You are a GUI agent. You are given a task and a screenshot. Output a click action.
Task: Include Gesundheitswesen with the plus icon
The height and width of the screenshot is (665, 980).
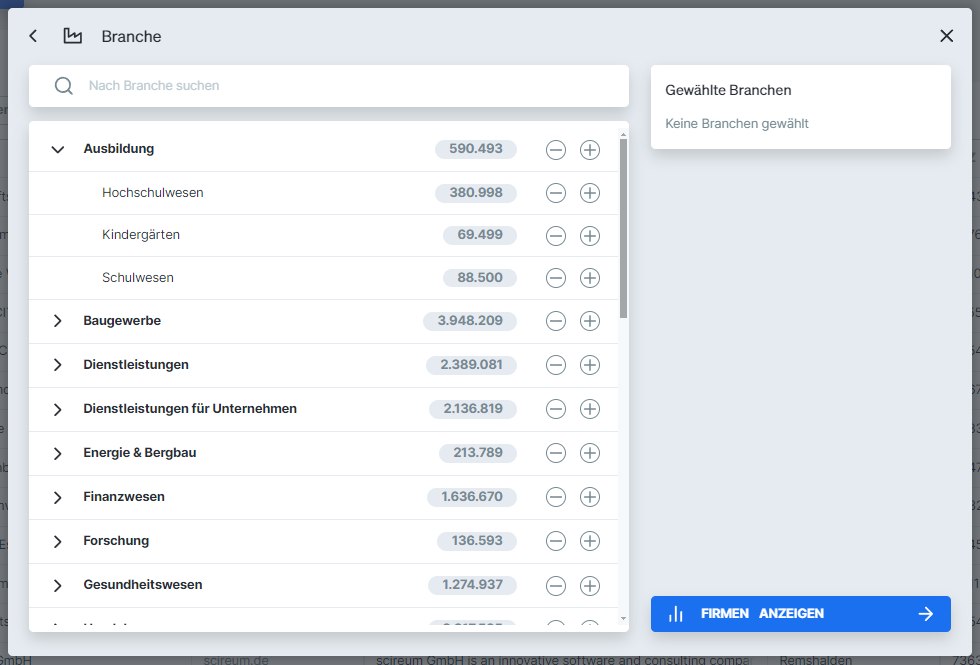pos(590,586)
